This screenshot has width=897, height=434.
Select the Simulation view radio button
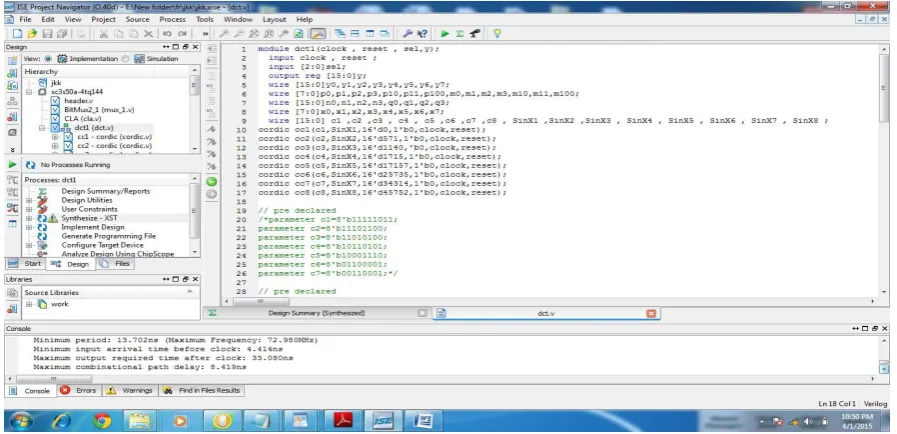(x=125, y=59)
